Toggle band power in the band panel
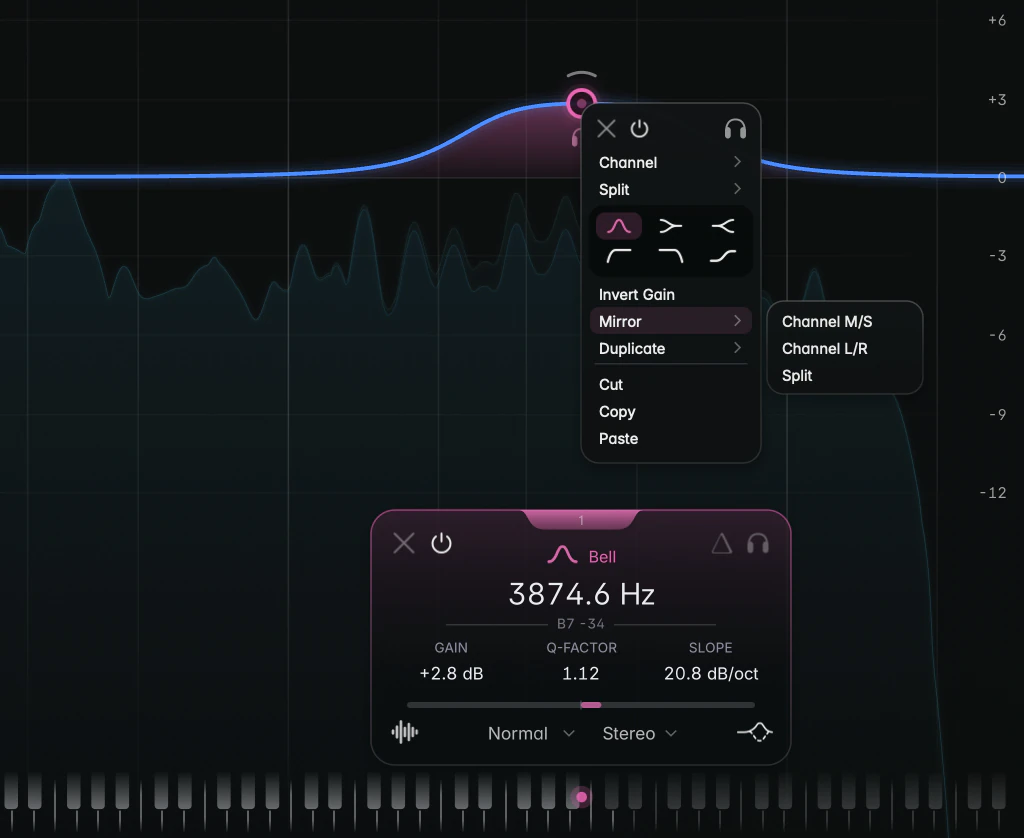Screen dimensions: 1024x838 pyautogui.click(x=441, y=543)
